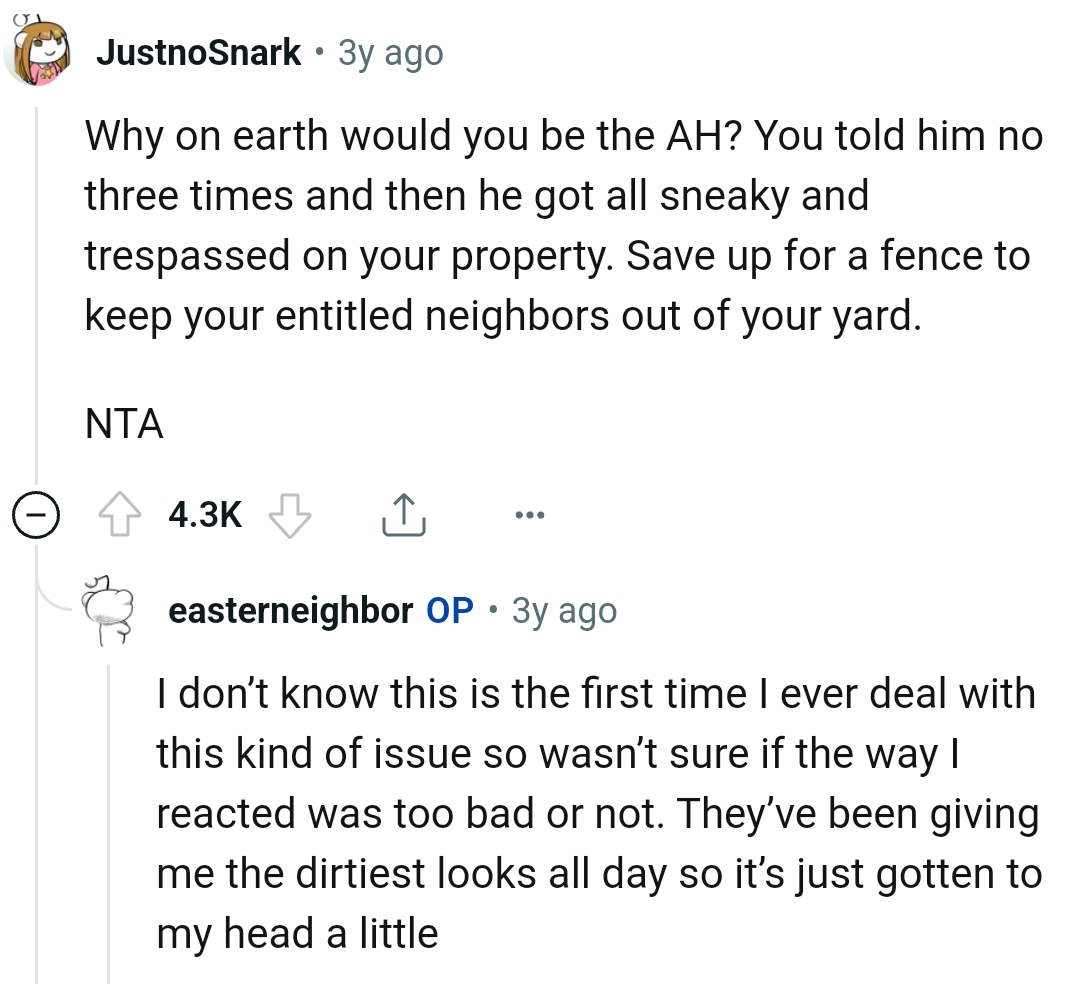This screenshot has height=984, width=1080.
Task: Open the overflow menu on JustnoSnark's comment
Action: (529, 513)
